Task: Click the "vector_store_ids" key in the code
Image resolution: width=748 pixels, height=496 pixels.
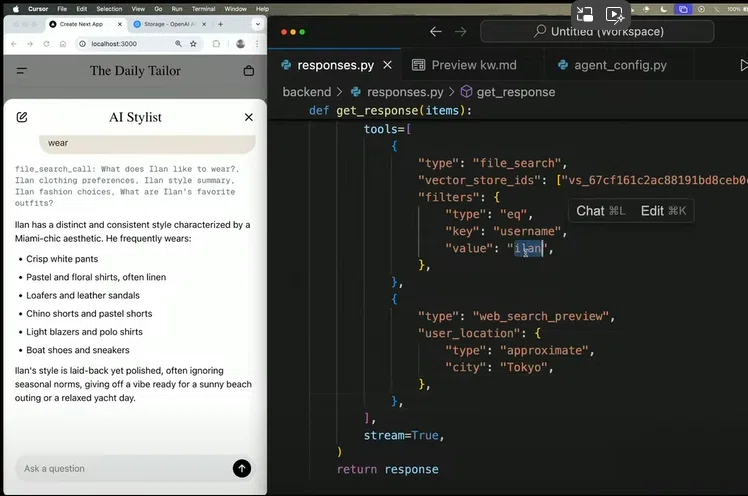Action: (x=479, y=180)
